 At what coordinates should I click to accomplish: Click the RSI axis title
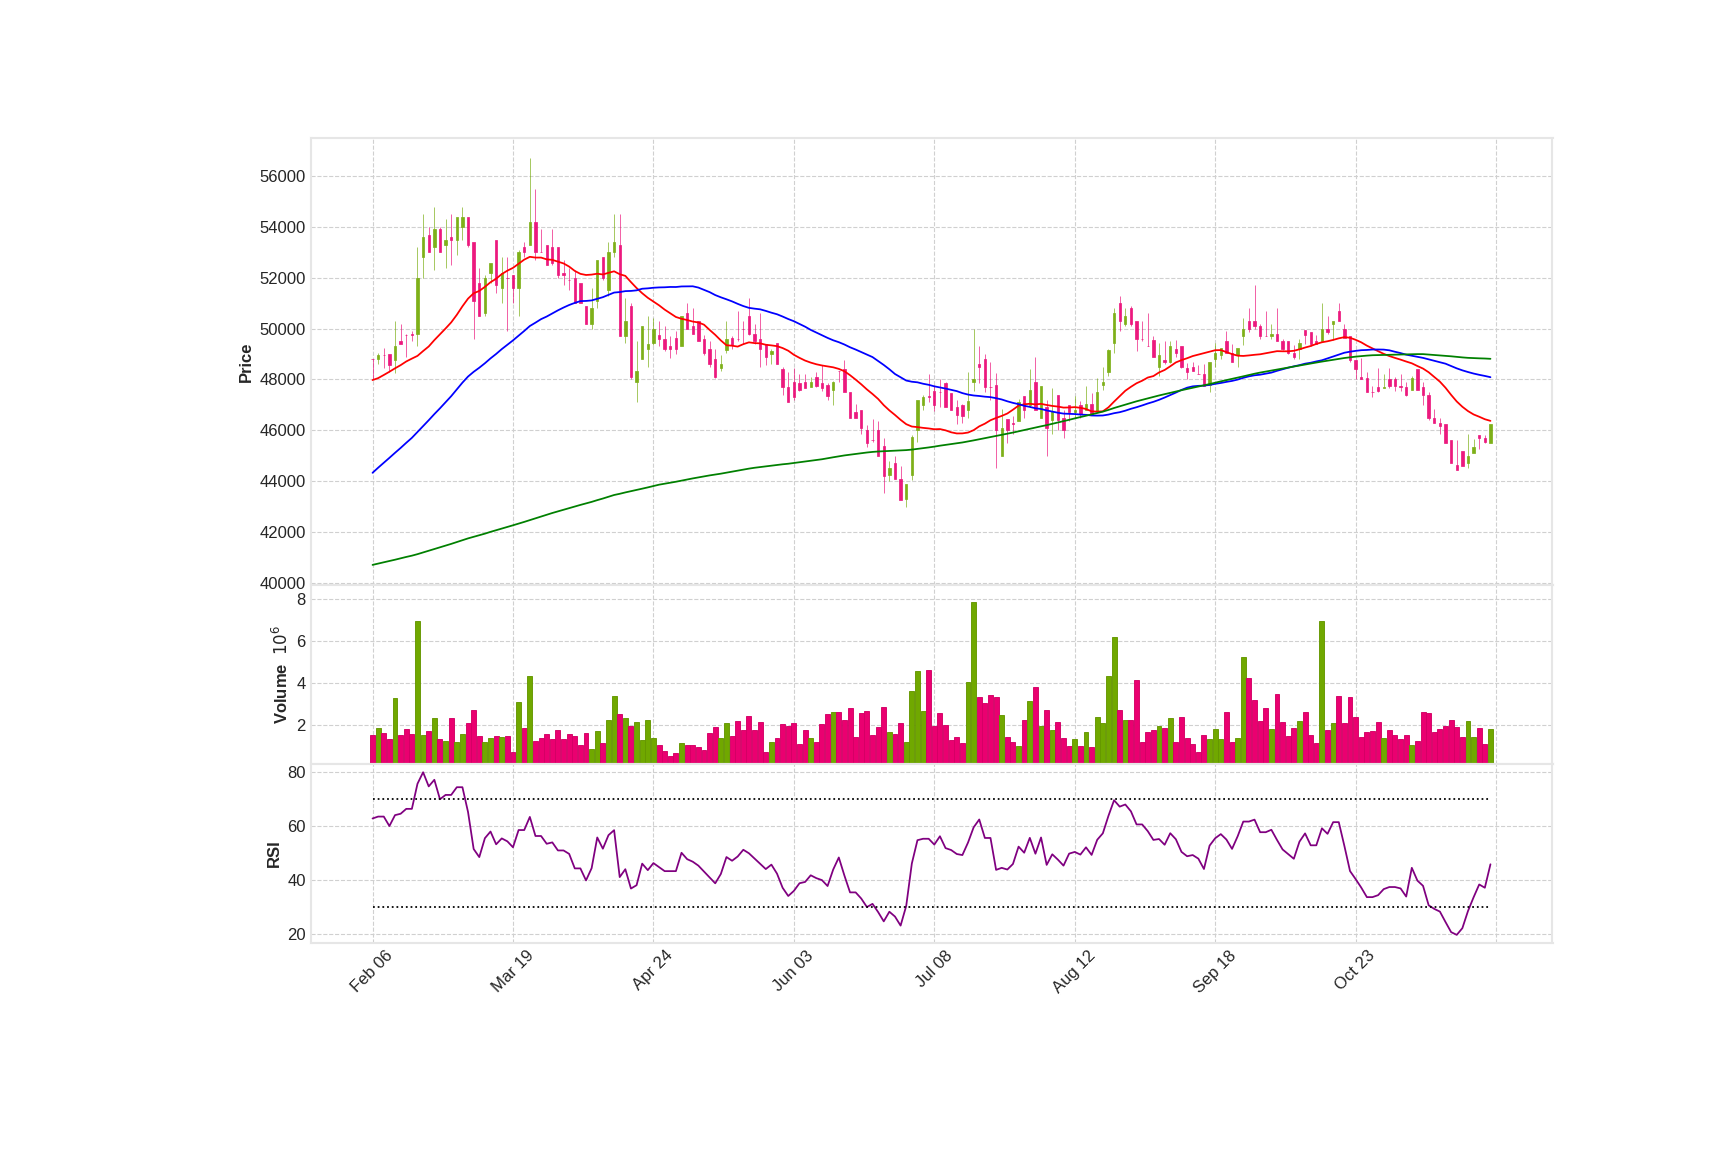click(x=273, y=855)
